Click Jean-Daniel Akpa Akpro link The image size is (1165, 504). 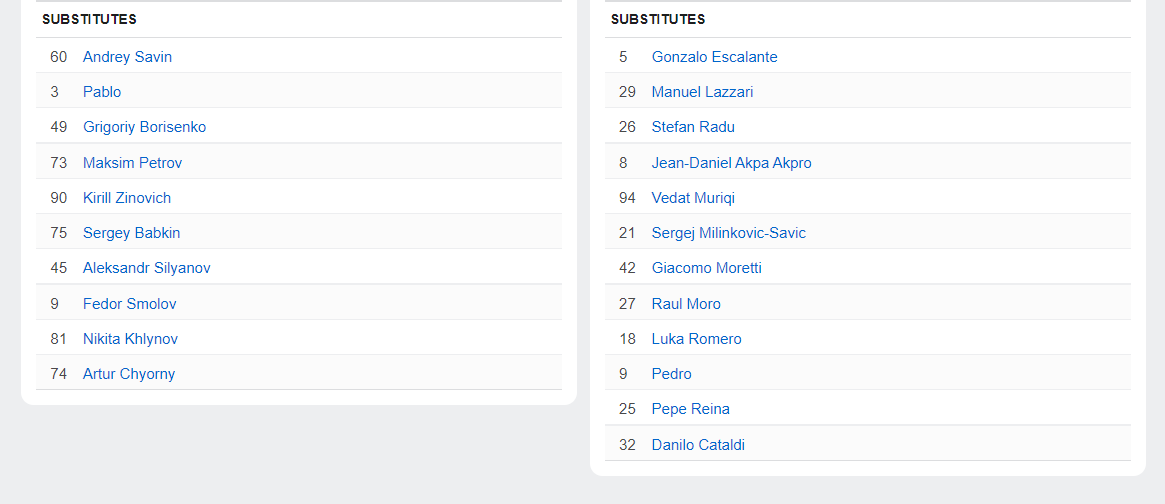[x=731, y=162]
